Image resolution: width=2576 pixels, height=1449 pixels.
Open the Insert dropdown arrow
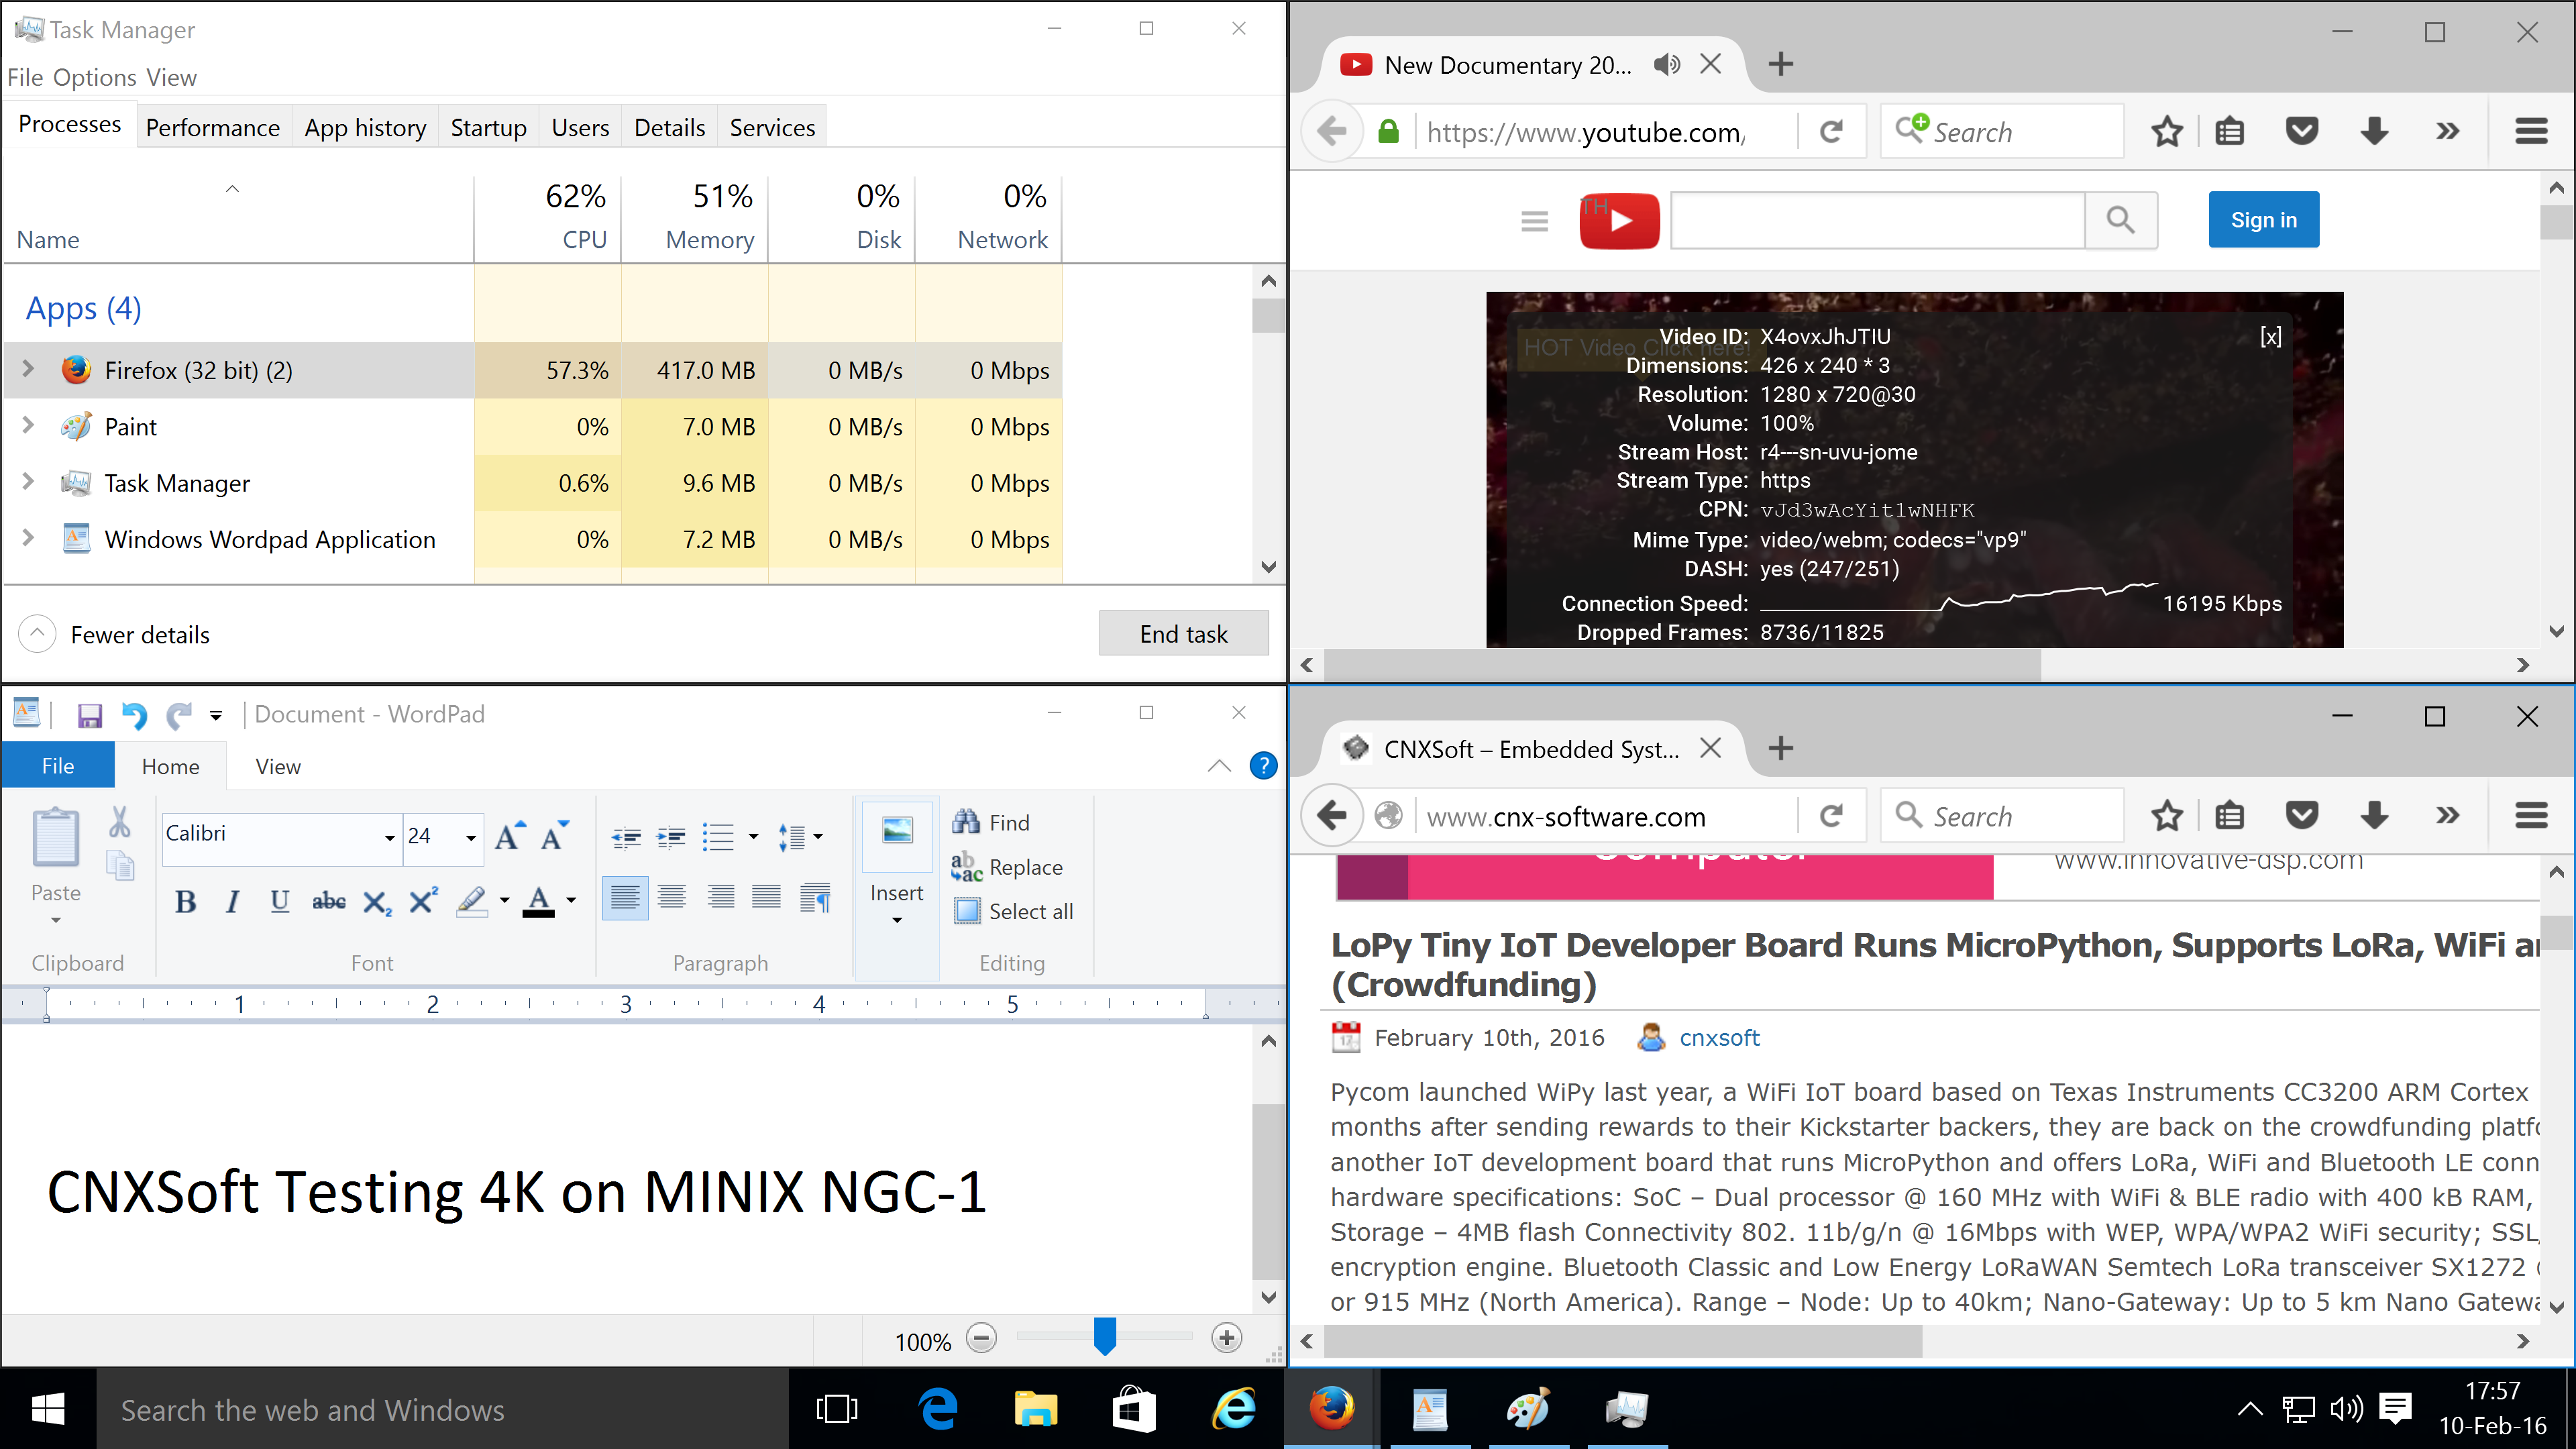click(896, 919)
